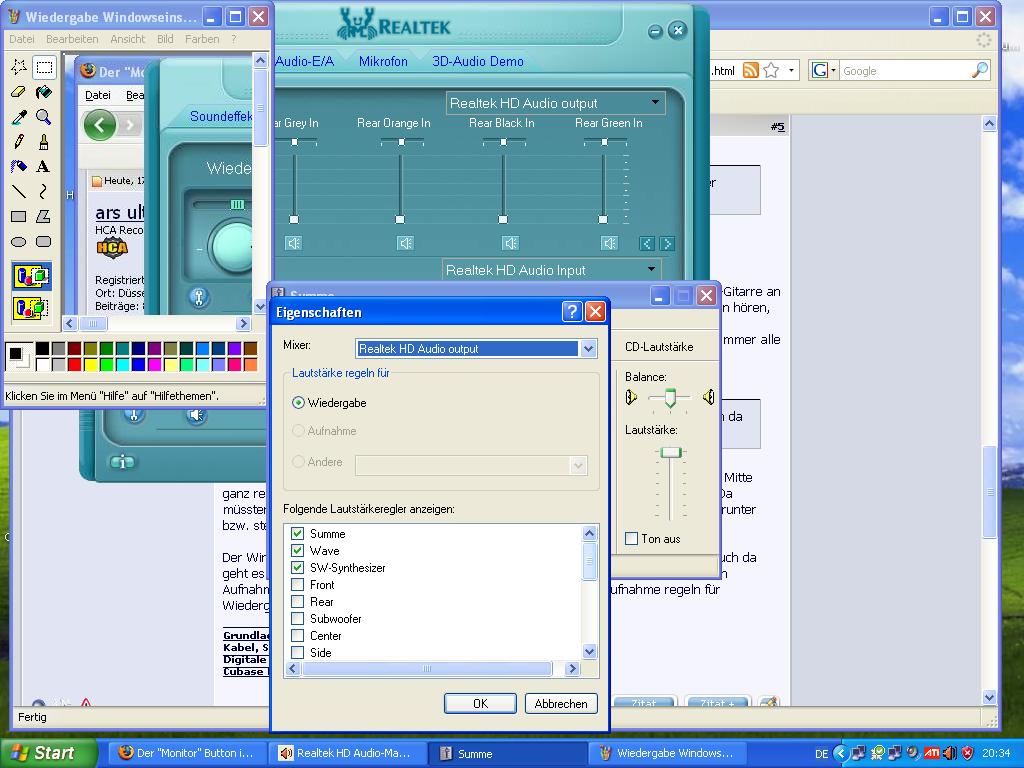Check the Subwoofer checkbox
Image resolution: width=1024 pixels, height=768 pixels.
click(297, 618)
